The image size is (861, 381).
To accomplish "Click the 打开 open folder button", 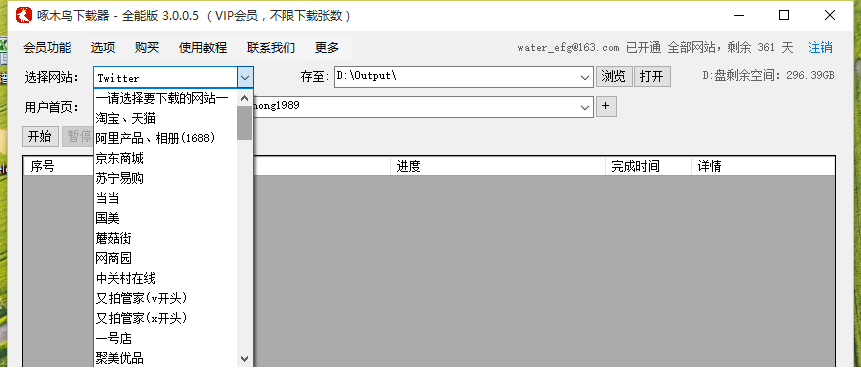I will tap(652, 77).
